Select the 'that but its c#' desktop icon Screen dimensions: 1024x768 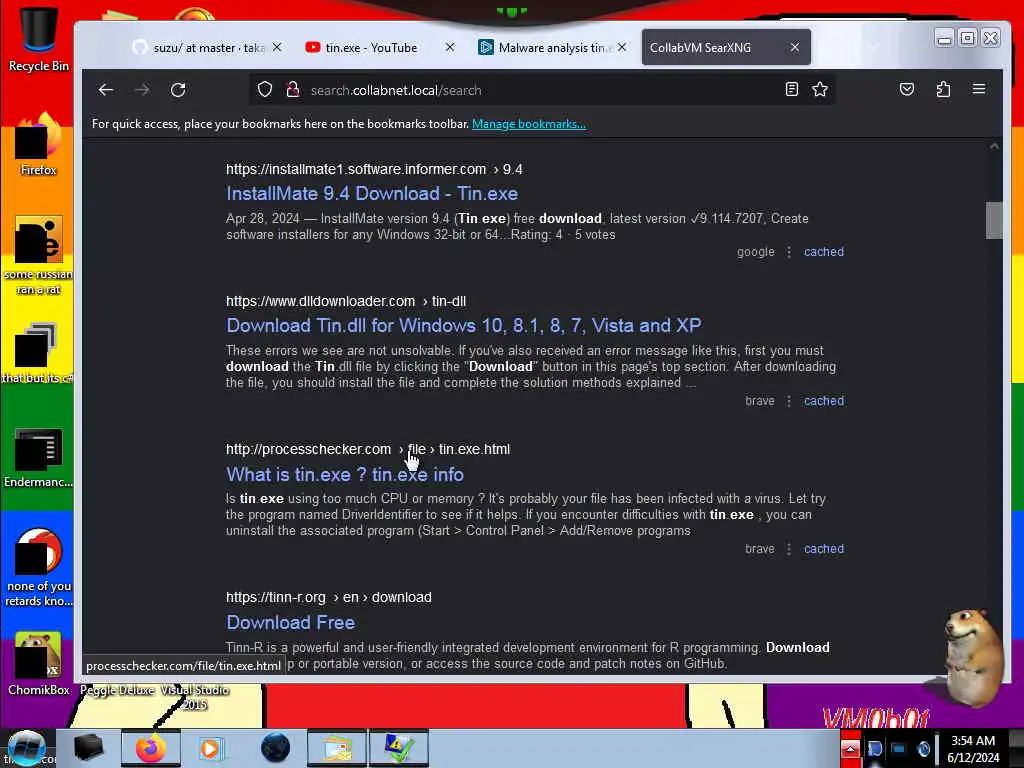[x=37, y=353]
